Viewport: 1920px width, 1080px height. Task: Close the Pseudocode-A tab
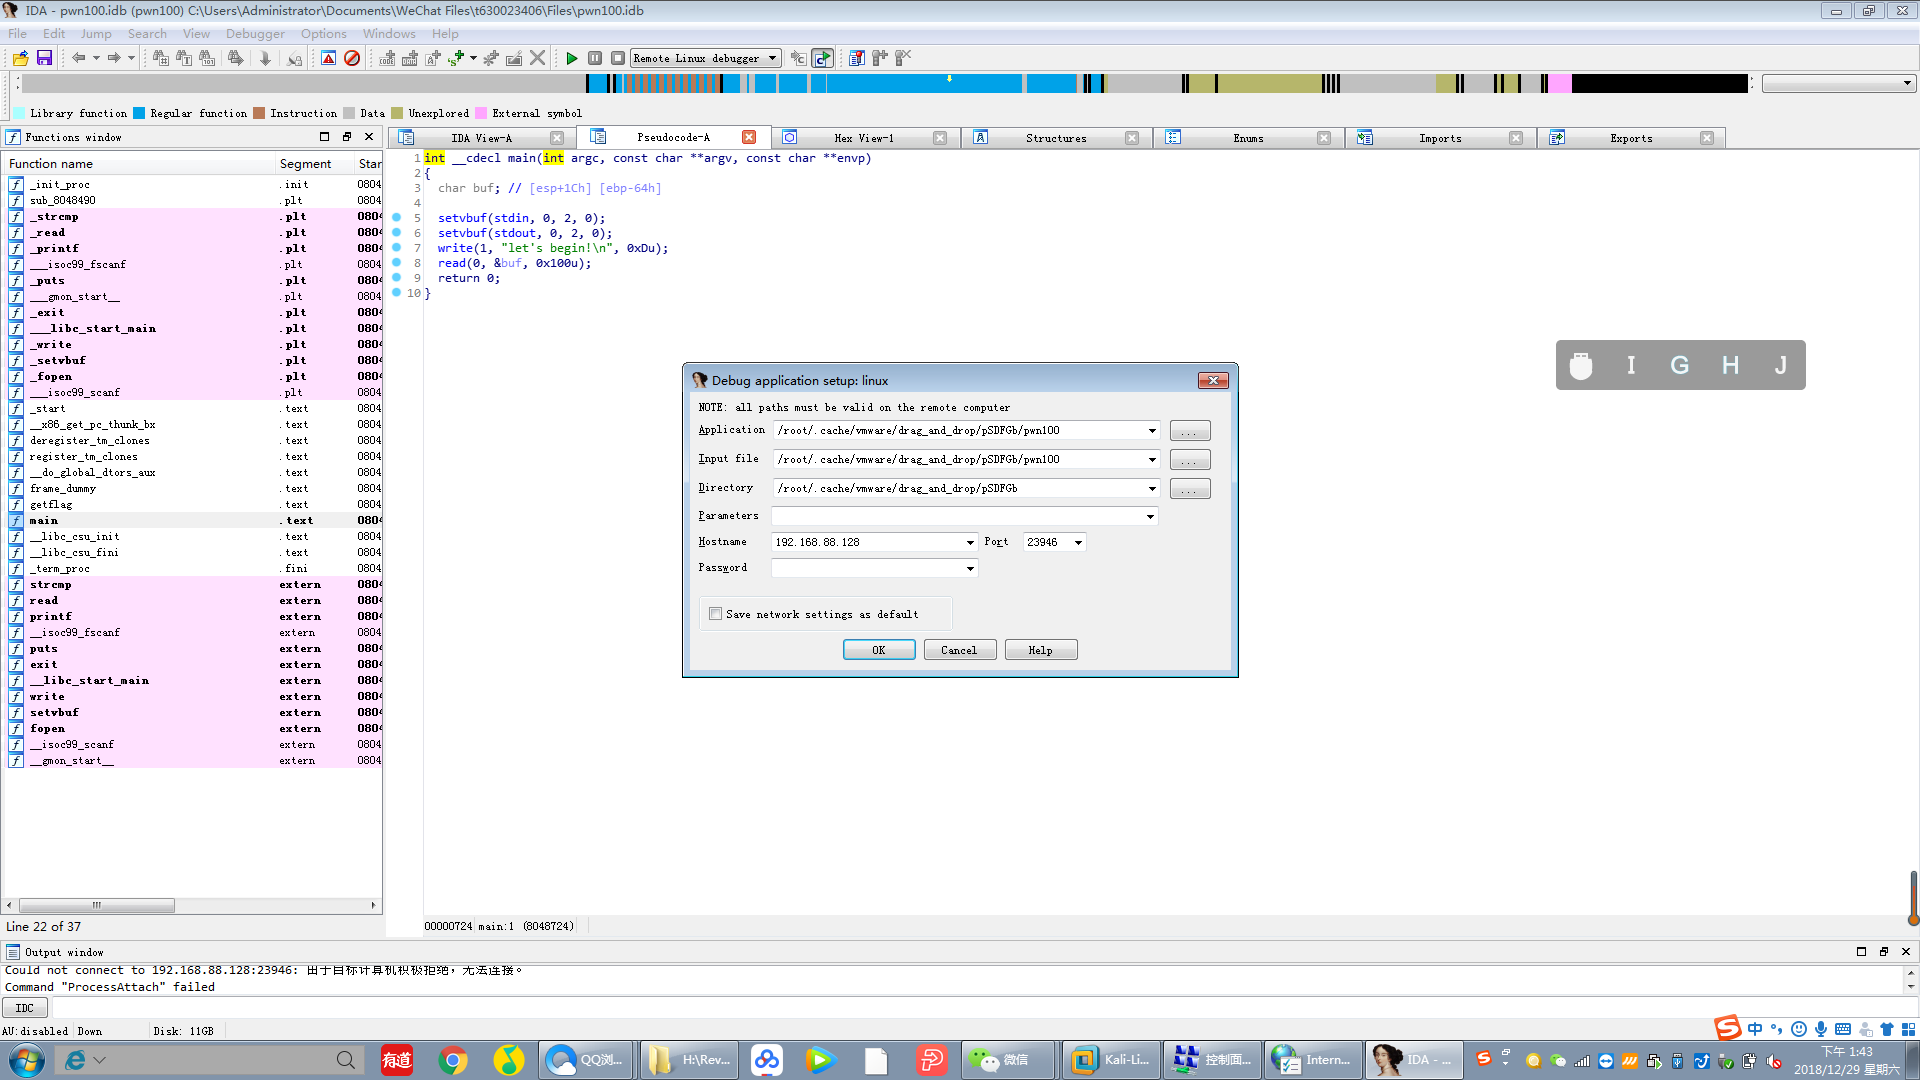click(x=749, y=137)
